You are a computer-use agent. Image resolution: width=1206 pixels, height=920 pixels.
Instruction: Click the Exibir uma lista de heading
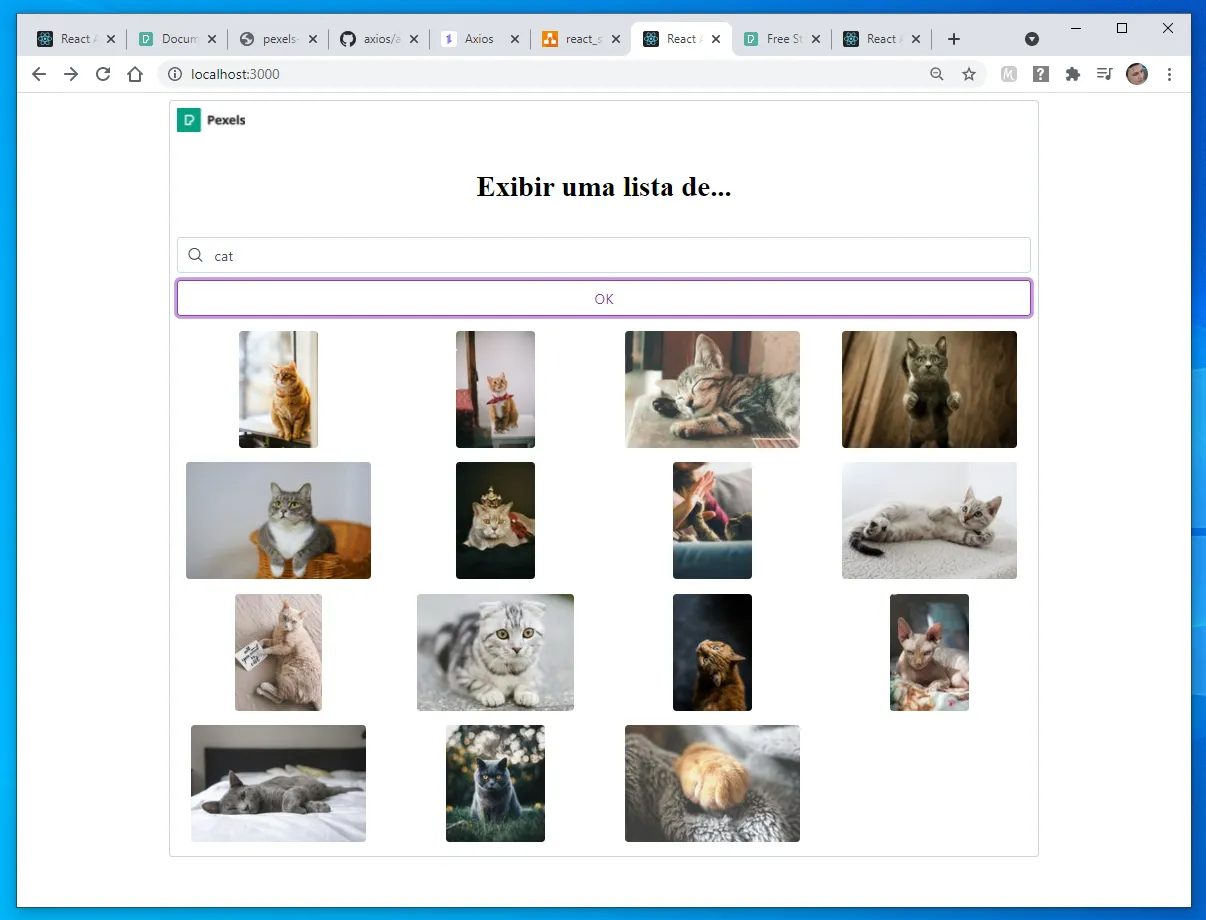(604, 186)
